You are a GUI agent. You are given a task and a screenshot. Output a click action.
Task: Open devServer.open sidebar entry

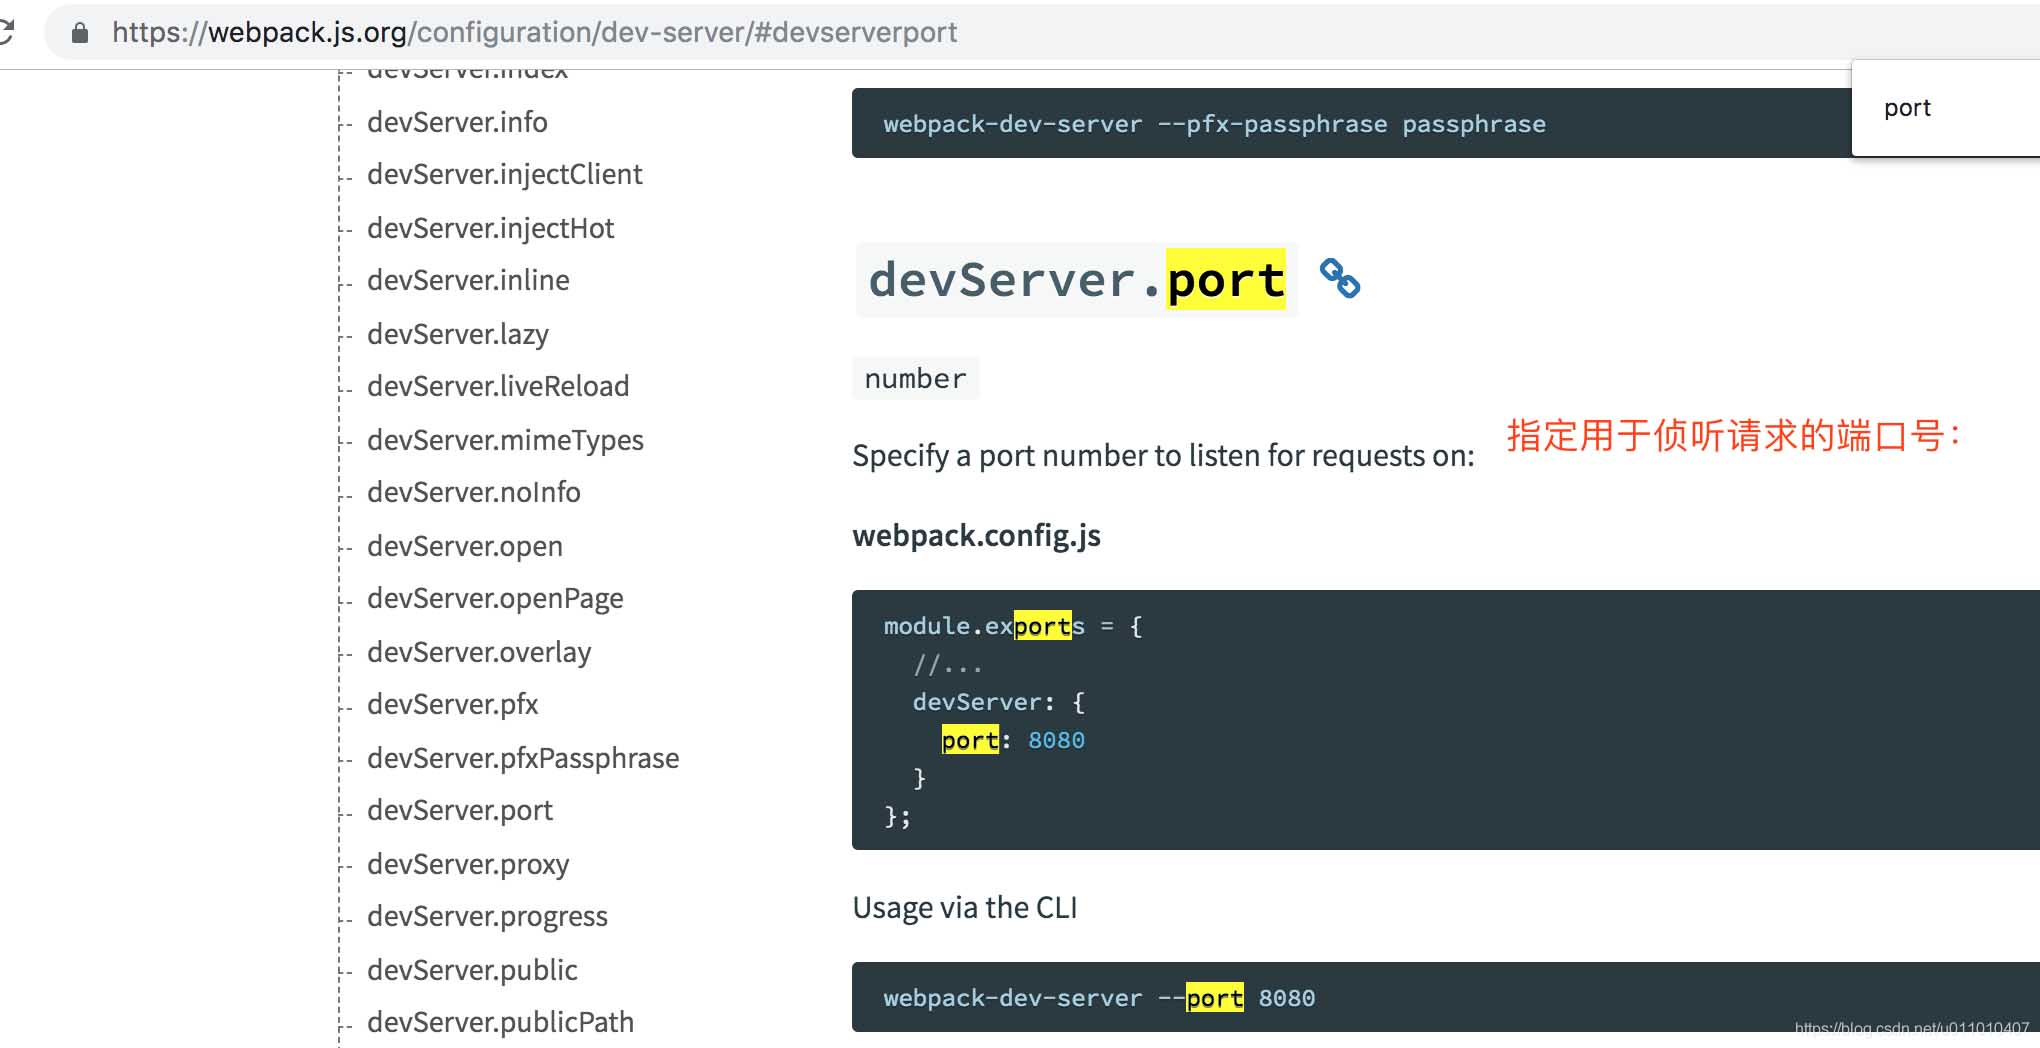[x=465, y=546]
